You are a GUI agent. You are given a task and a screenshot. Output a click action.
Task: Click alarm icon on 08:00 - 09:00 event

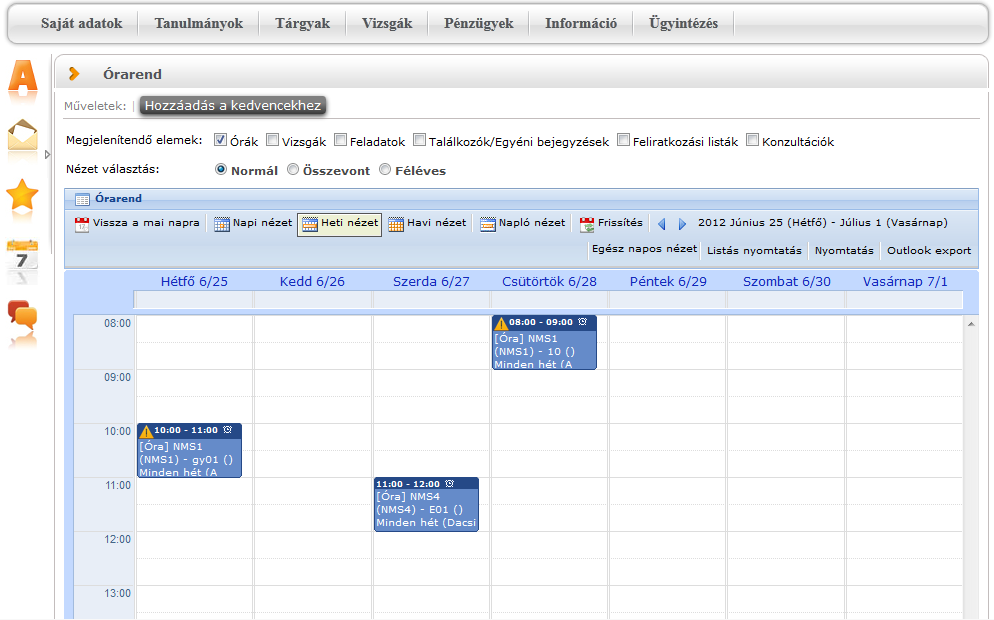point(583,322)
